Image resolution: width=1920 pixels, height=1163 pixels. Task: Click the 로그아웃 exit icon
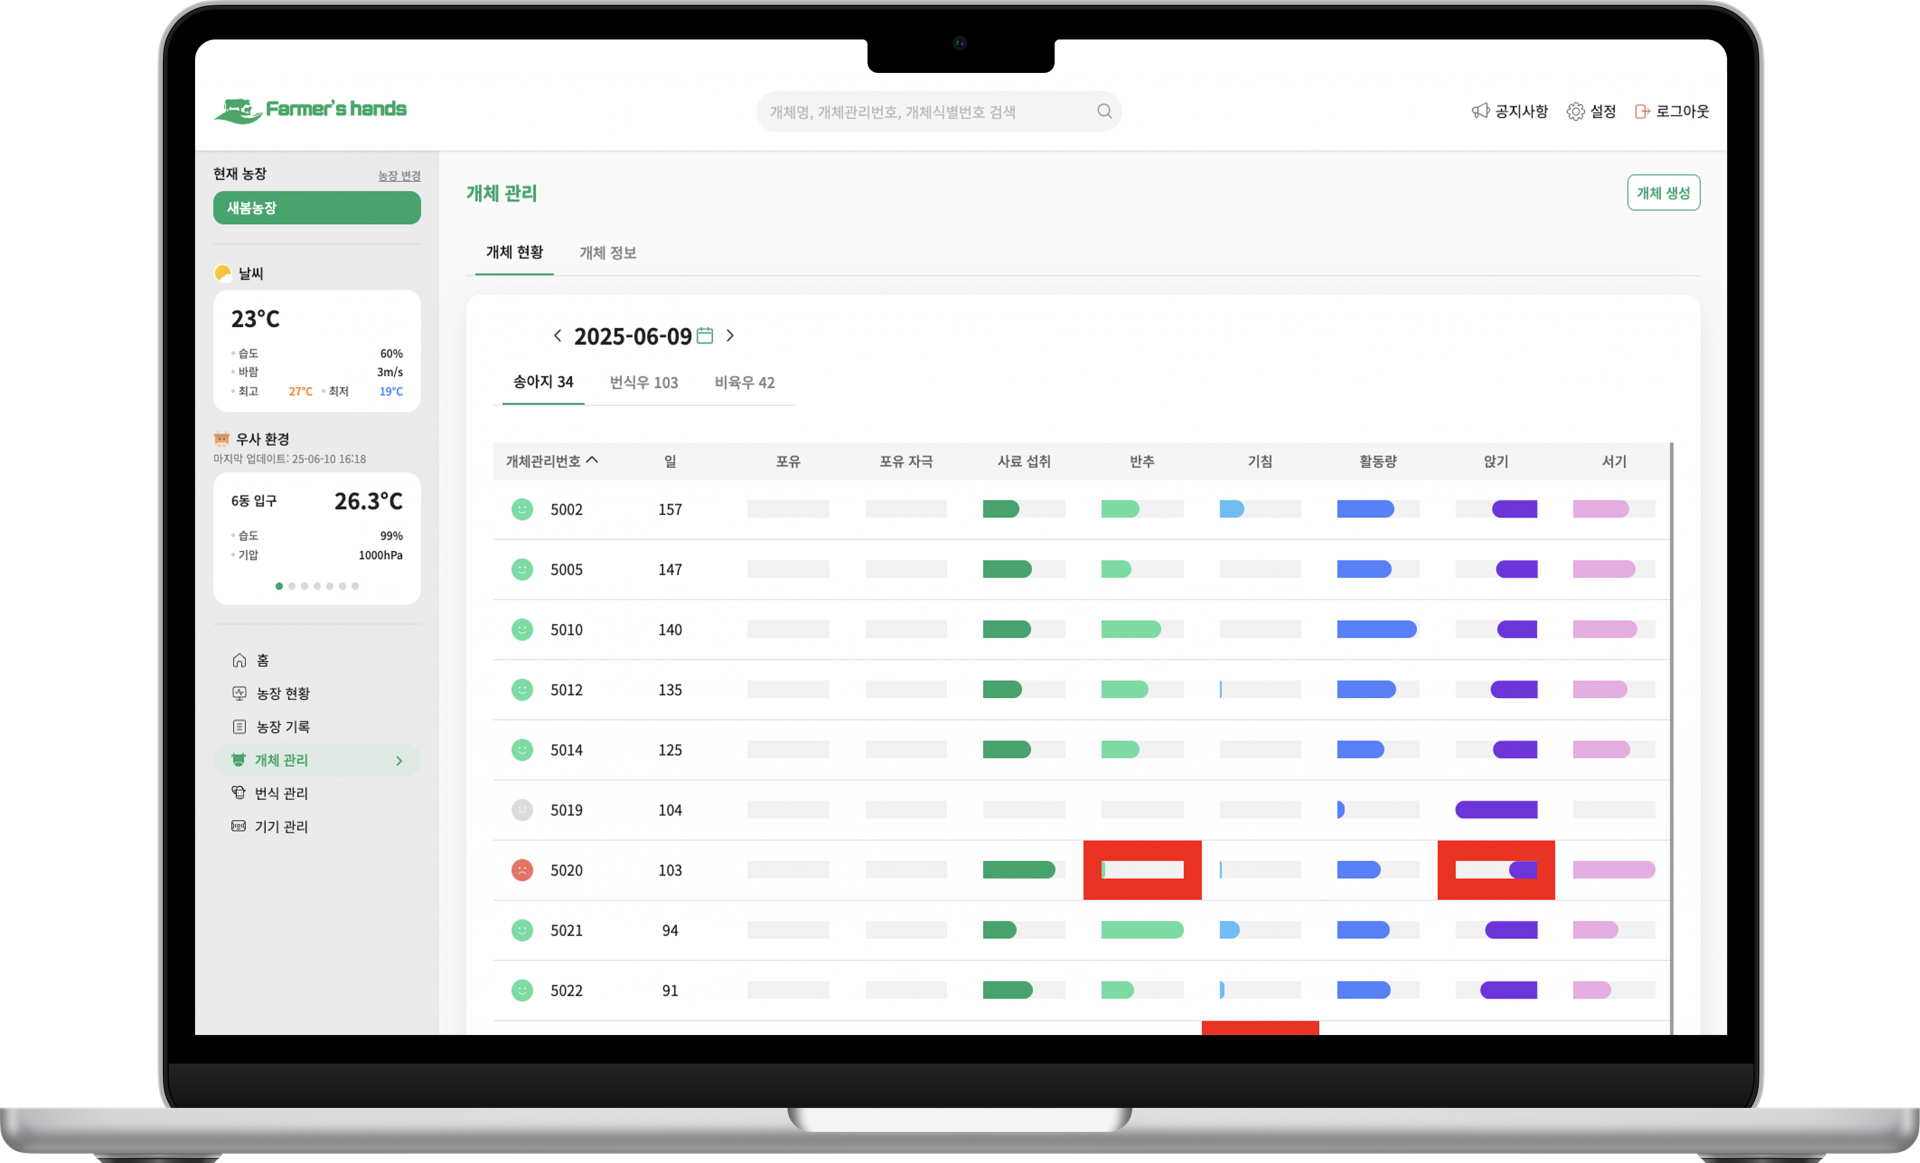point(1642,111)
